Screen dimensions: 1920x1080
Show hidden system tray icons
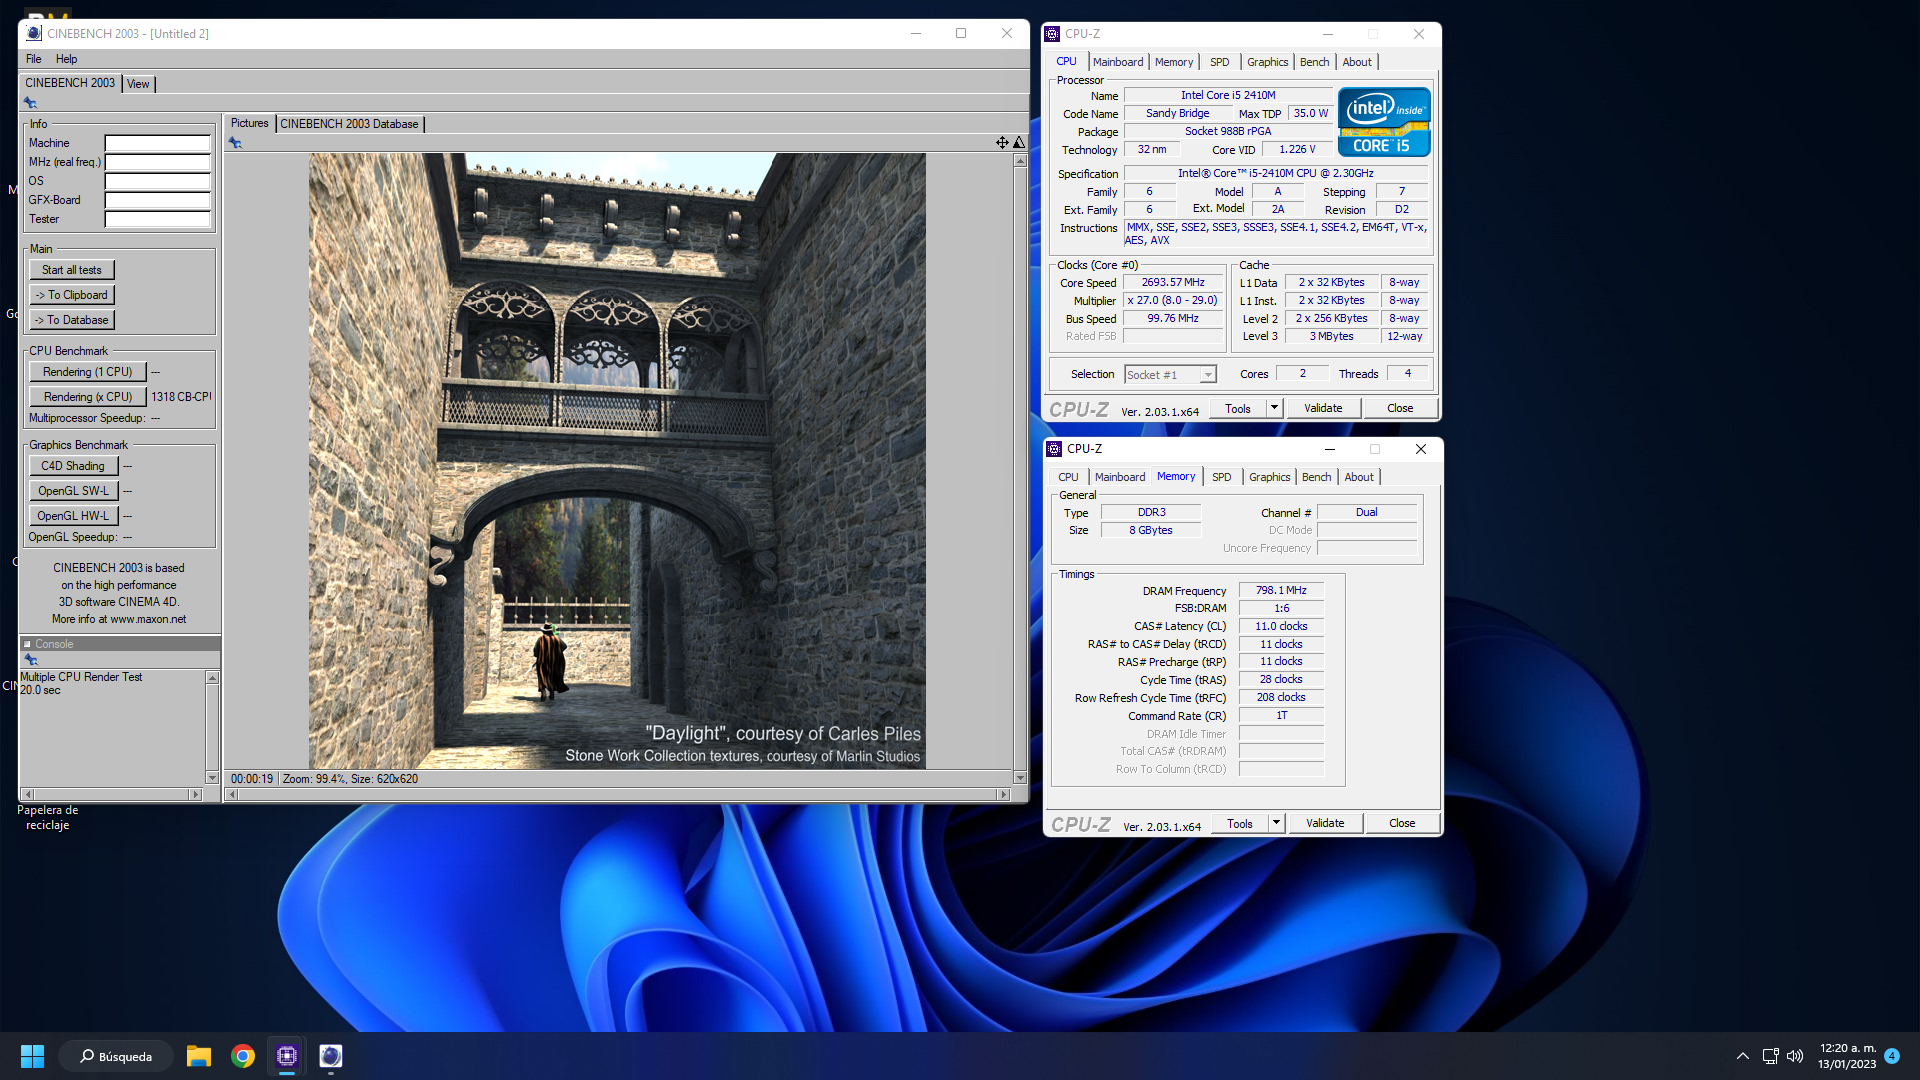point(1743,1056)
